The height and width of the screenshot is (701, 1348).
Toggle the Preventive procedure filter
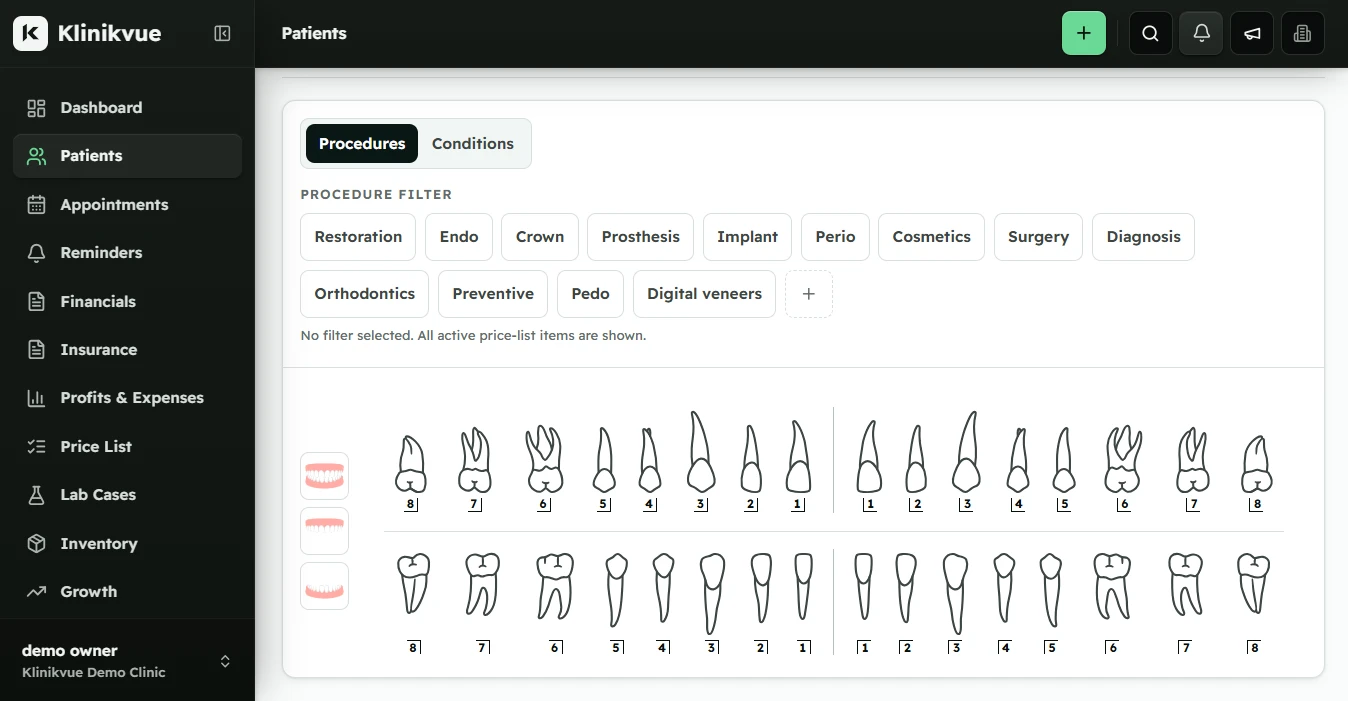[x=493, y=294]
